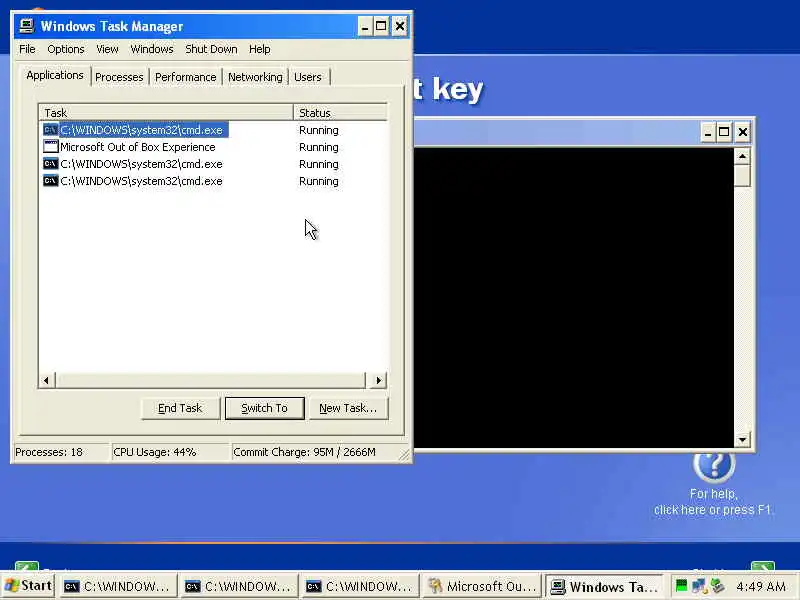Viewport: 800px width, 600px height.
Task: Activate the Windows Ta... taskbar button
Action: tap(604, 587)
